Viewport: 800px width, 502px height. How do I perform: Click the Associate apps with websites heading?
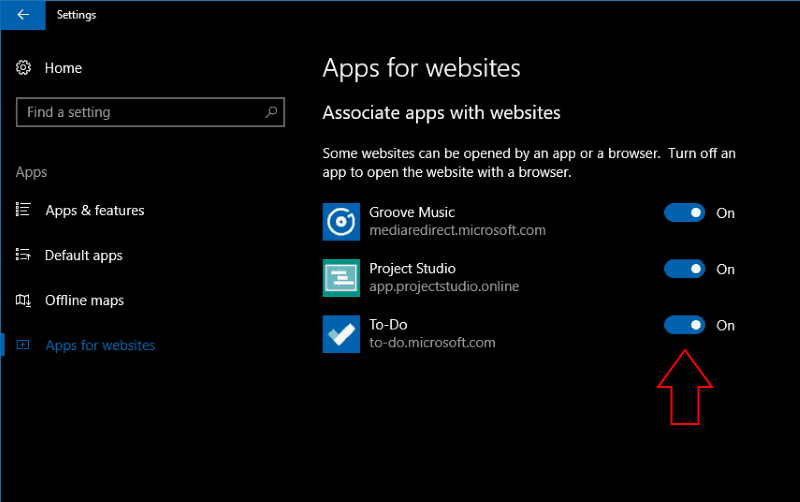coord(441,113)
